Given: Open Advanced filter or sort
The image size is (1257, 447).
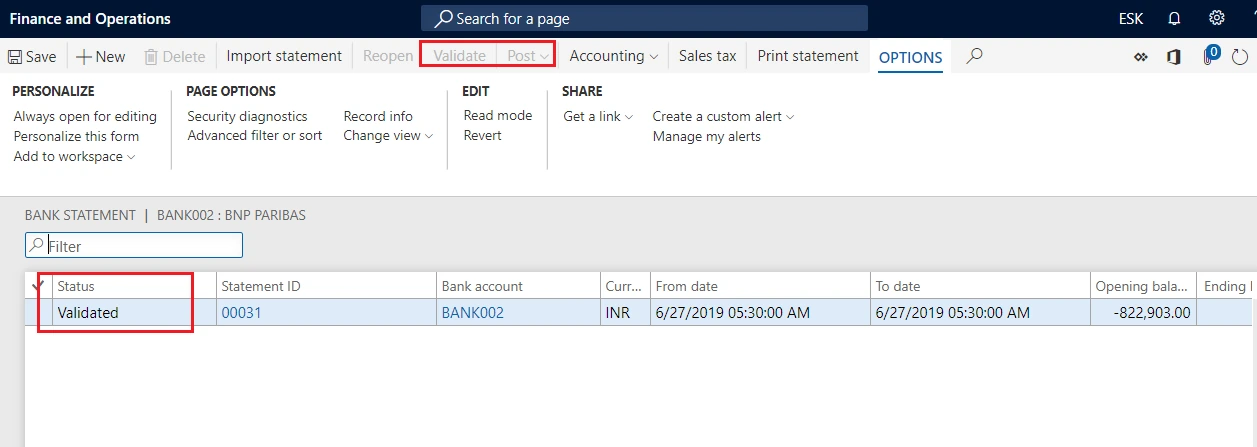Looking at the screenshot, I should coord(254,136).
